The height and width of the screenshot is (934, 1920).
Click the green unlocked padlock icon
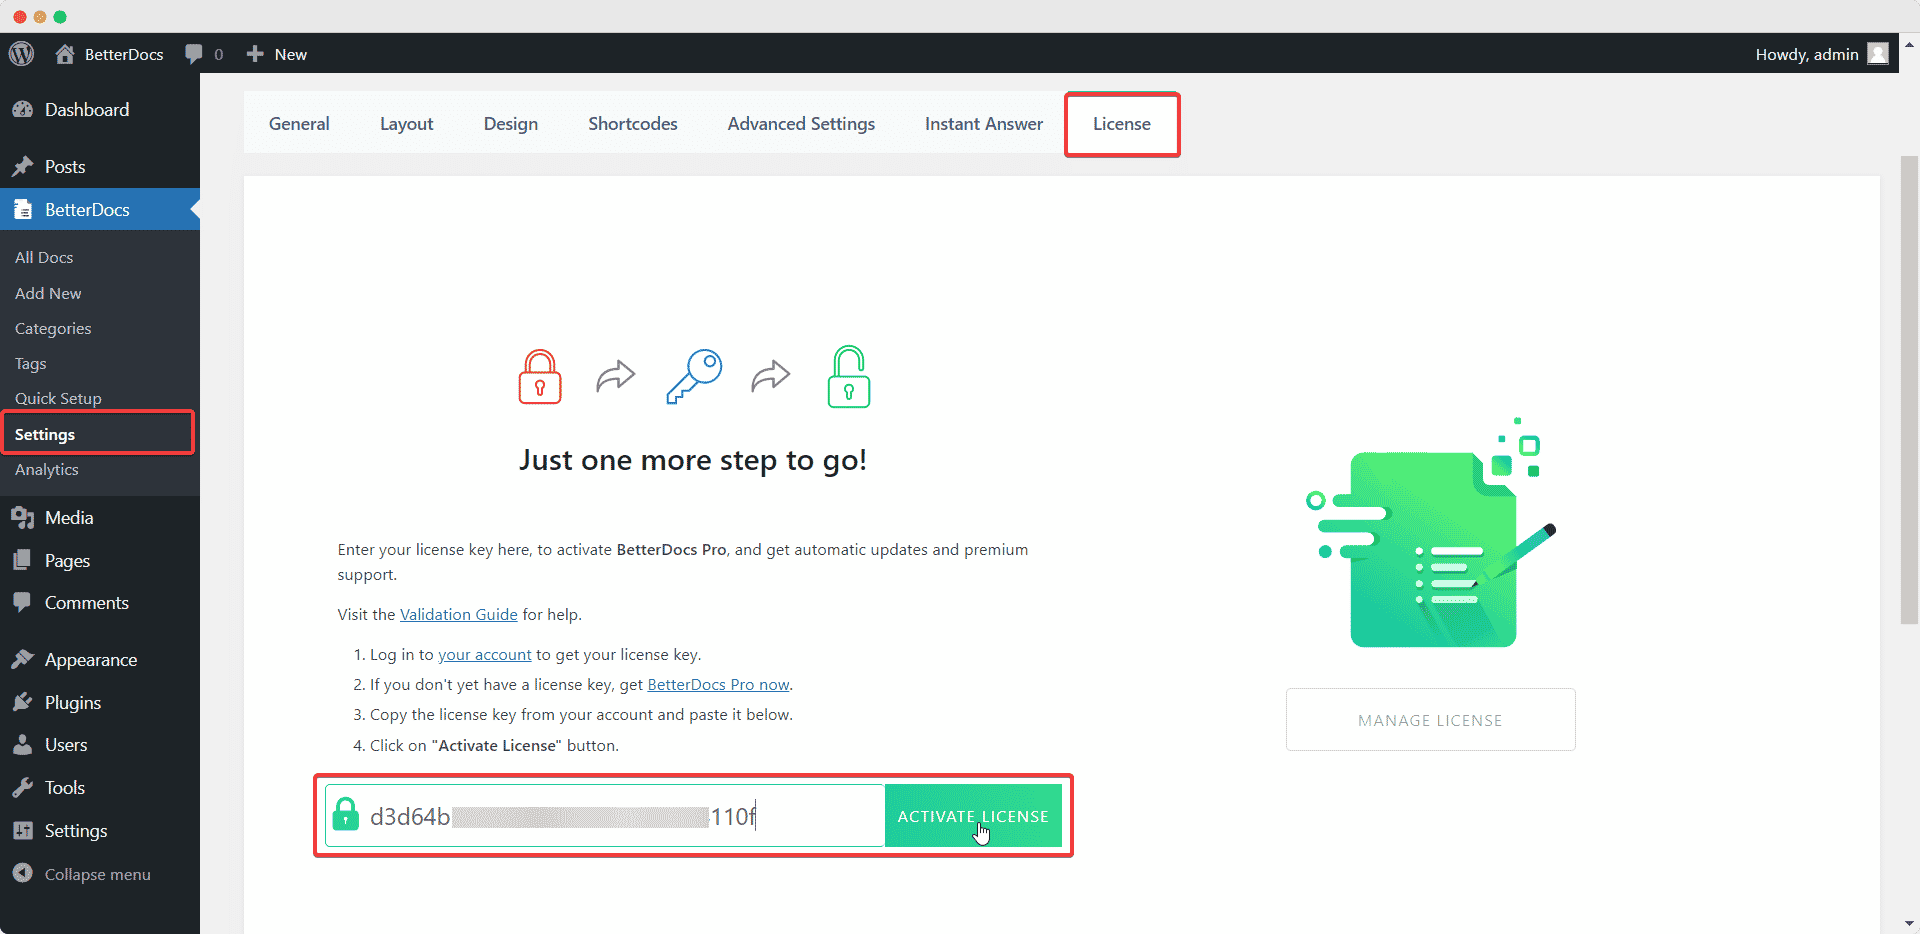(849, 377)
